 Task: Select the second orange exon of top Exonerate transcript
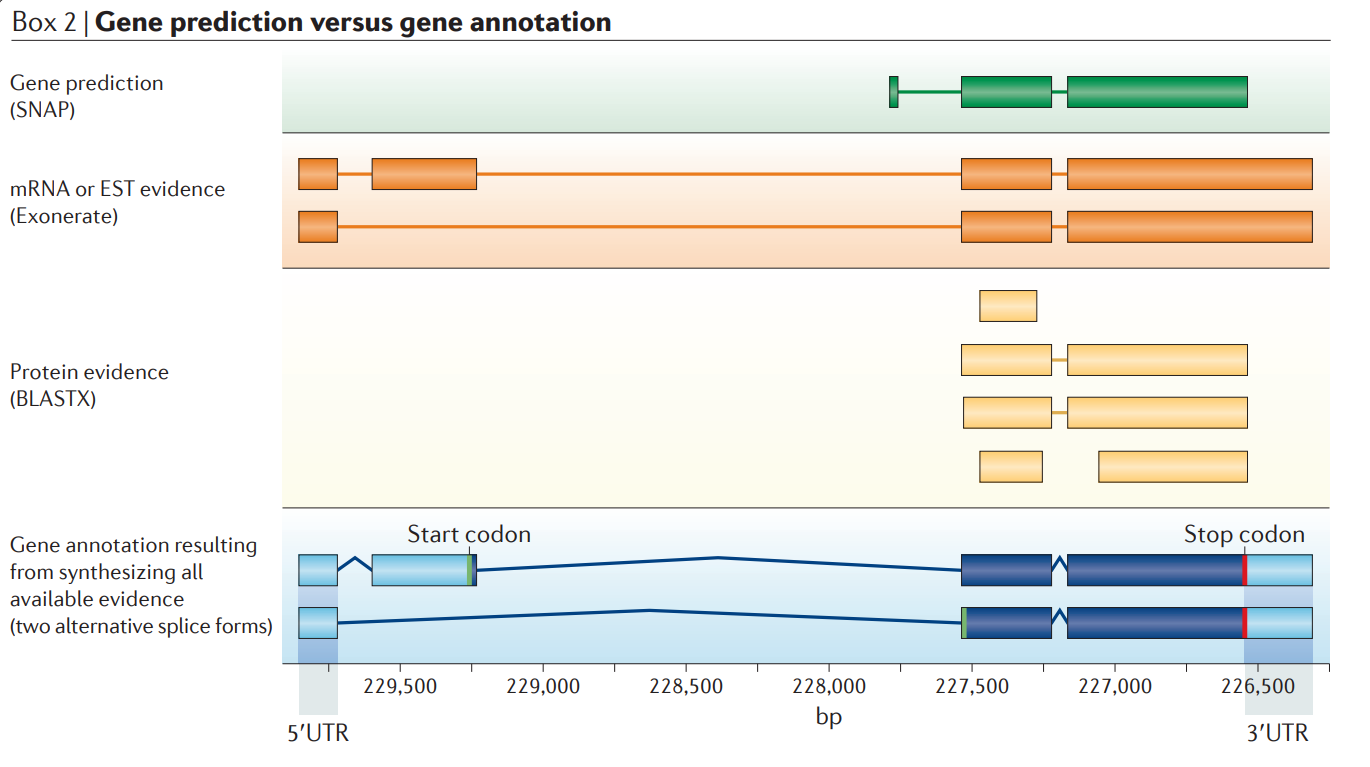click(x=424, y=174)
